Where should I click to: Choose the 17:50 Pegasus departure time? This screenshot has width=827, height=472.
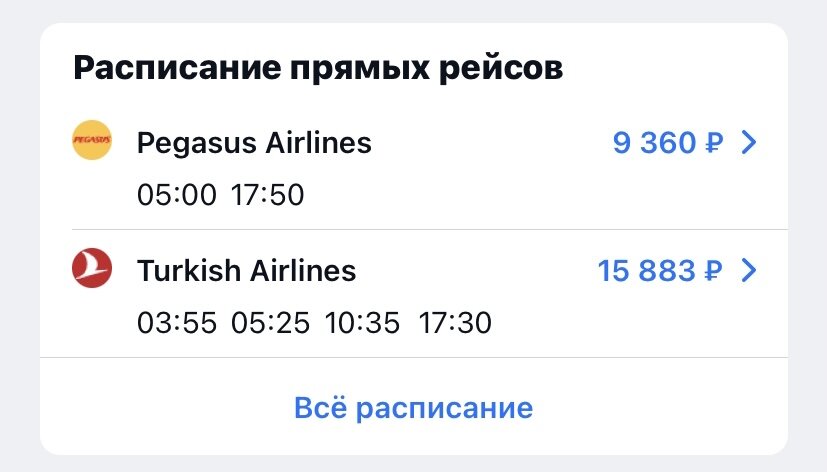point(267,195)
